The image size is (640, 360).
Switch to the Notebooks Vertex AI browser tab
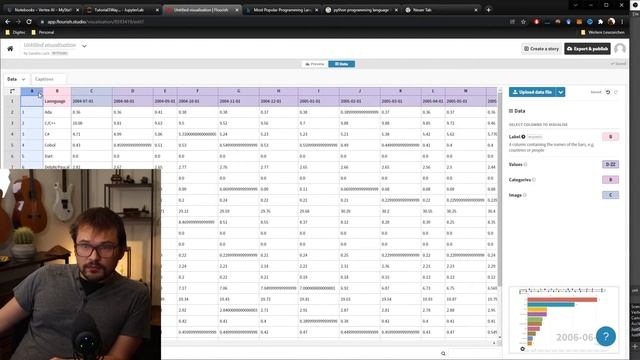(x=42, y=10)
